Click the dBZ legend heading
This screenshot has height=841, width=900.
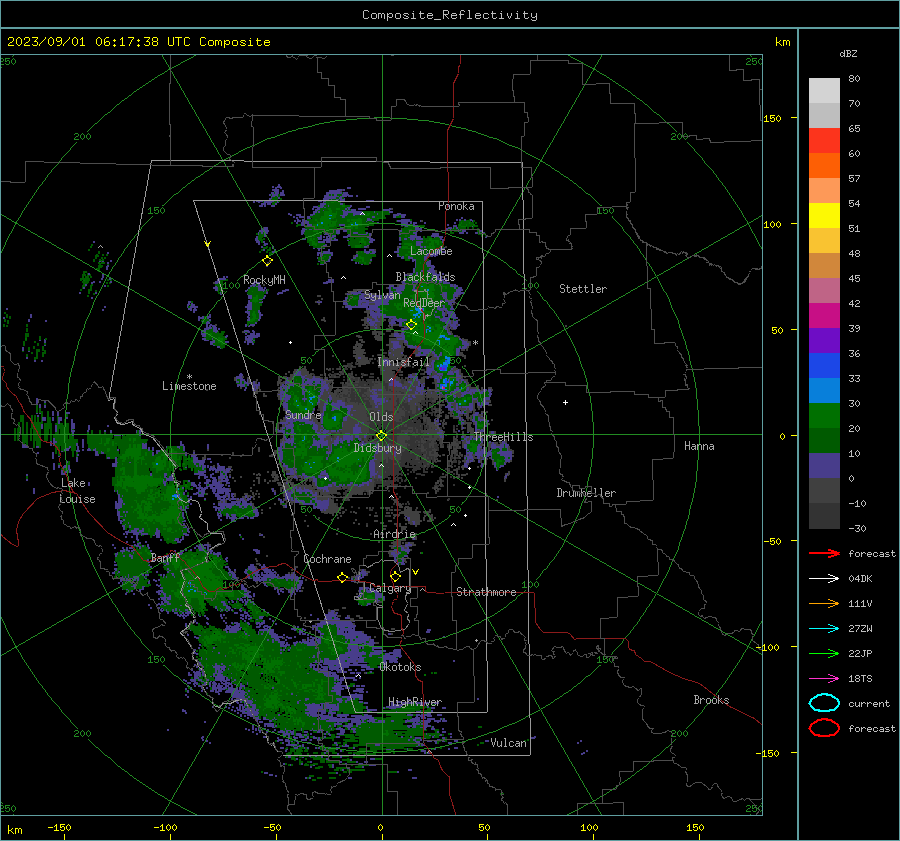[x=848, y=53]
